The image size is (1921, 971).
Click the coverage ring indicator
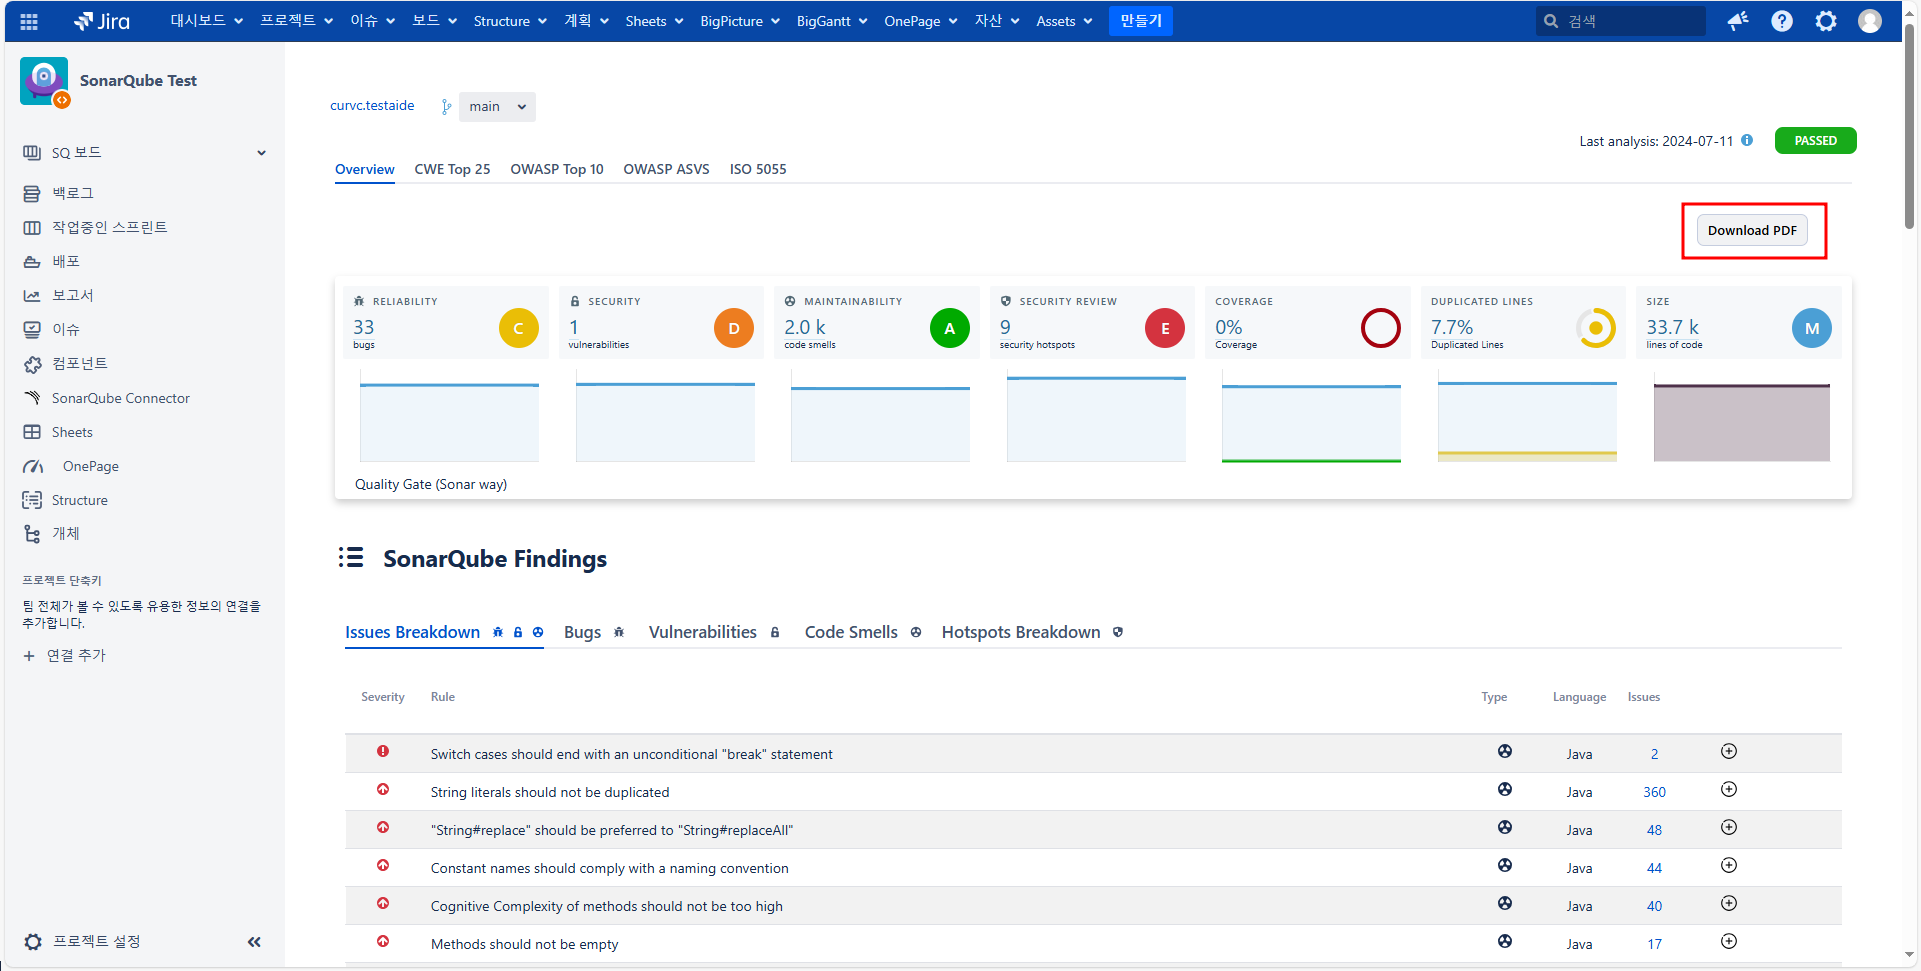pyautogui.click(x=1381, y=328)
